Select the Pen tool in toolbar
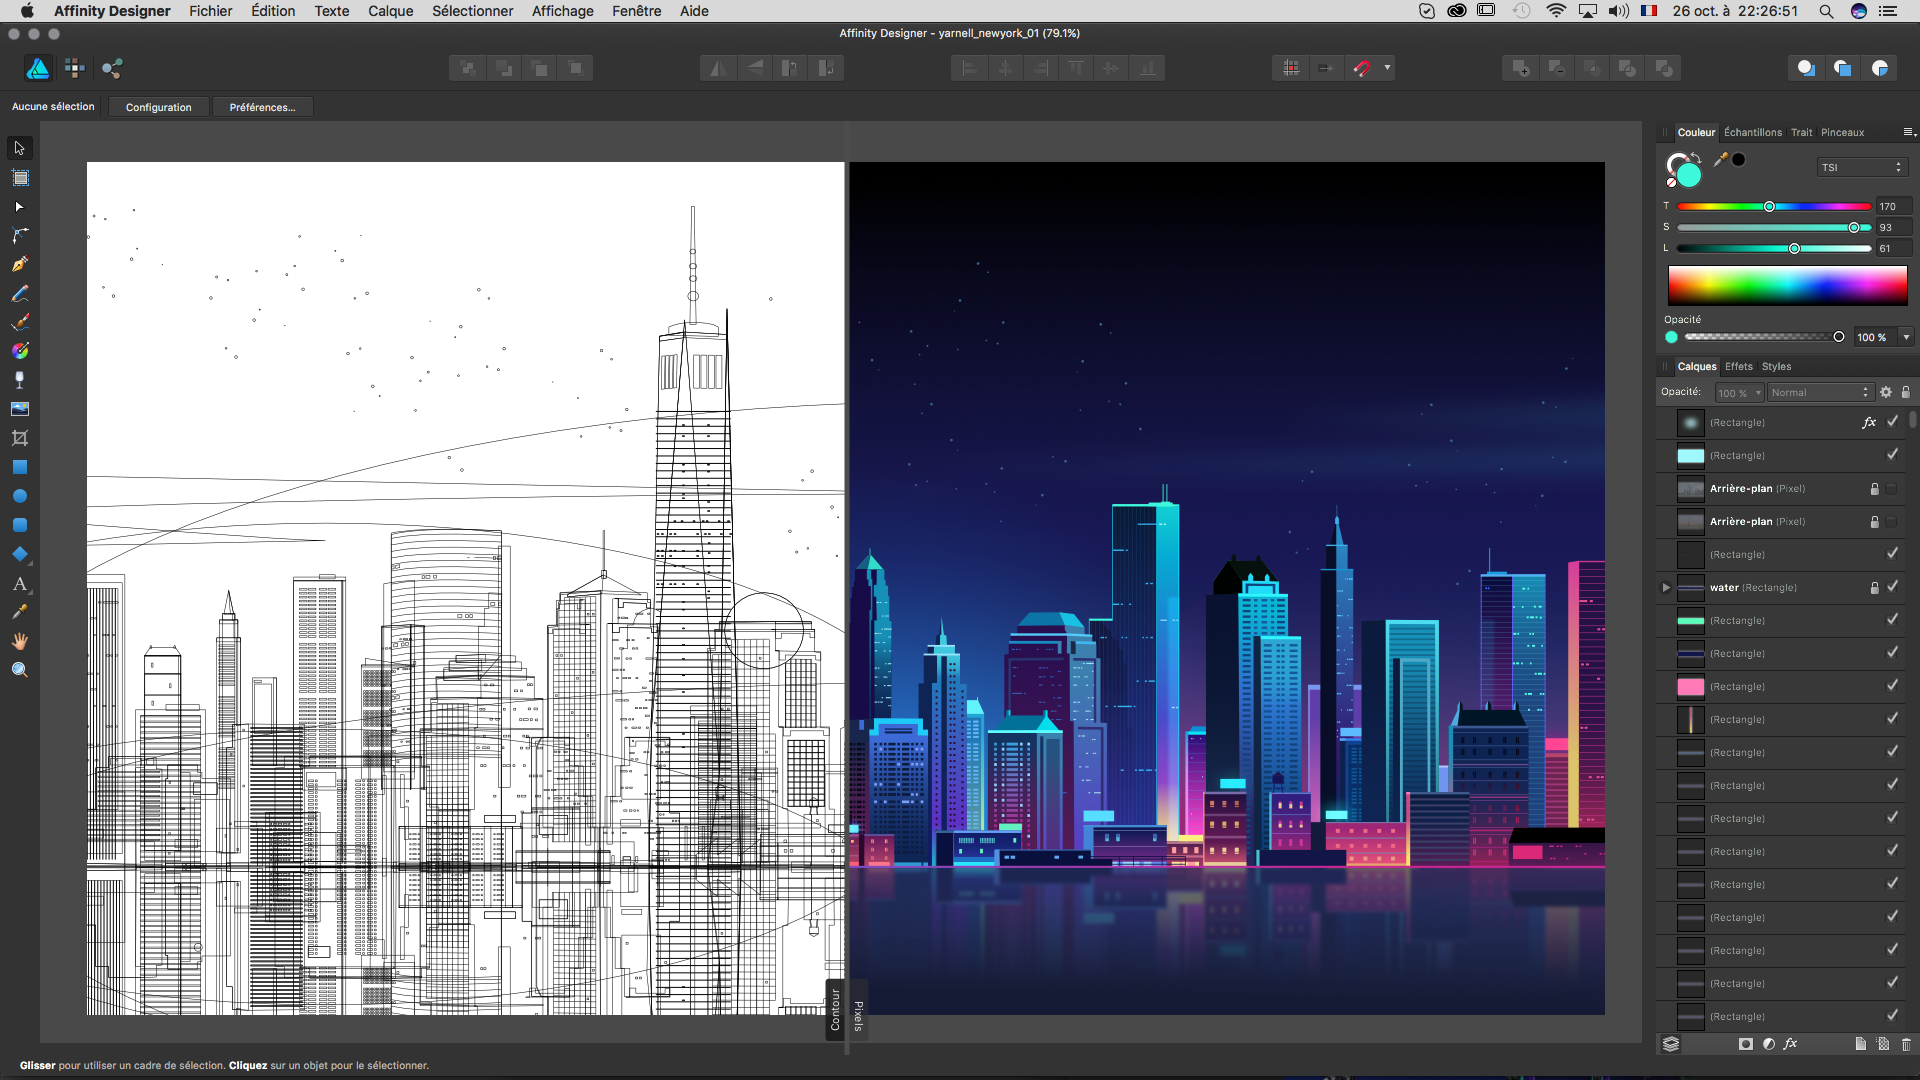Image resolution: width=1920 pixels, height=1080 pixels. (x=20, y=264)
